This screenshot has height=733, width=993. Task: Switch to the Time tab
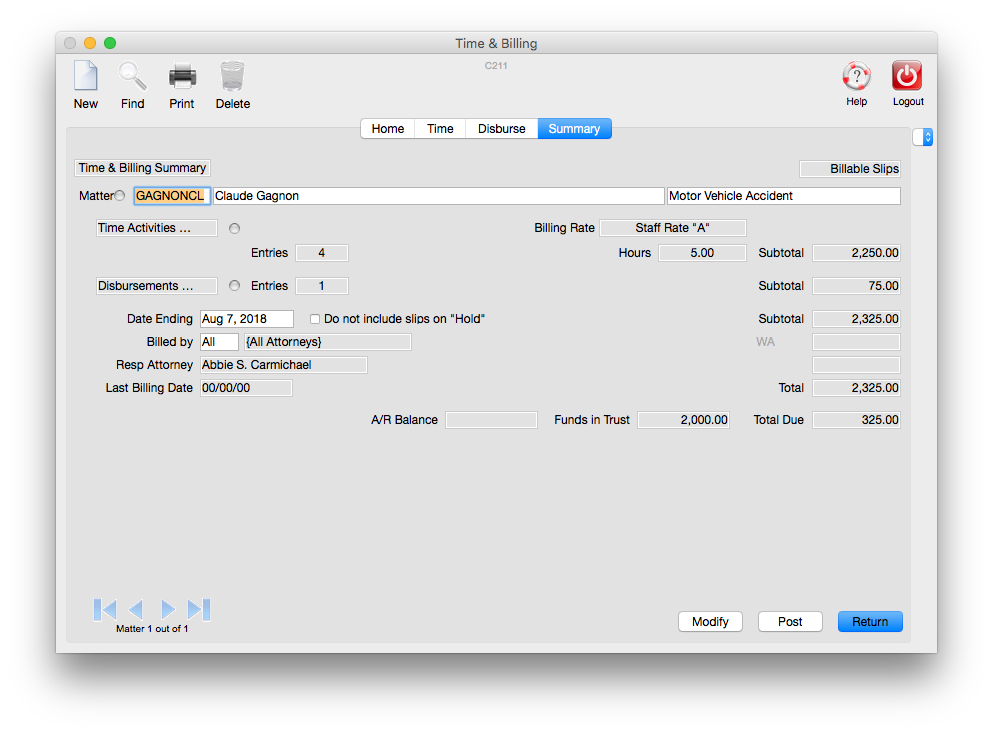pos(440,129)
